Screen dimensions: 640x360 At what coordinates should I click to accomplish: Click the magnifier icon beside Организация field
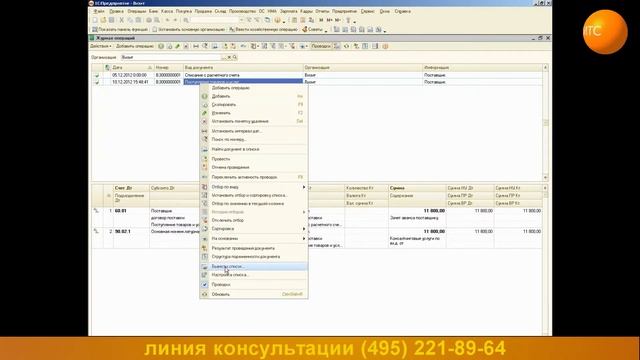click(235, 57)
